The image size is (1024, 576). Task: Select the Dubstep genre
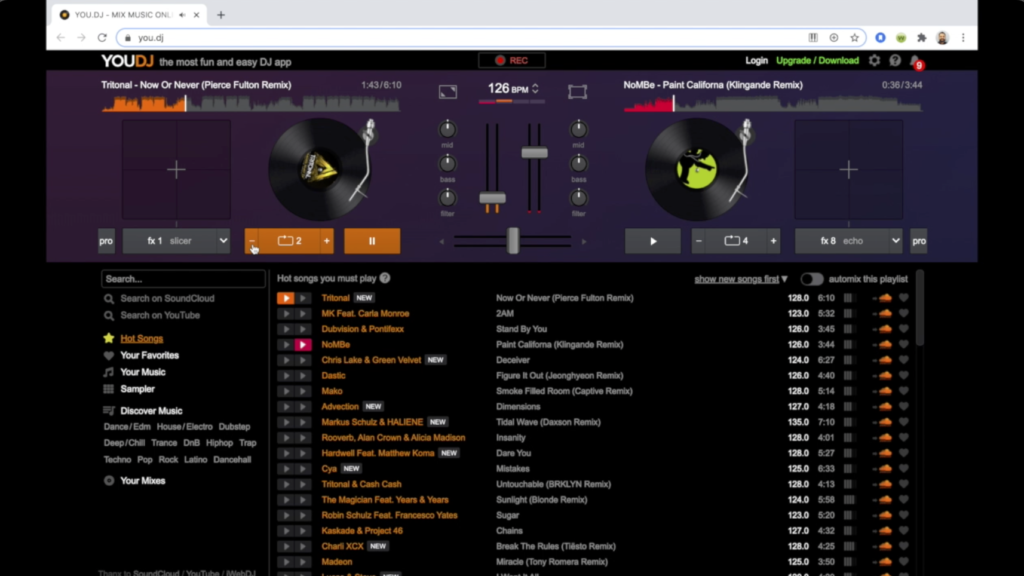tap(234, 426)
